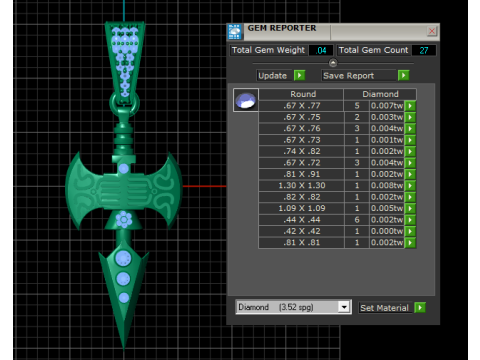Click the green arrow for the .67 X .77 row
This screenshot has width=480, height=360.
(x=410, y=106)
